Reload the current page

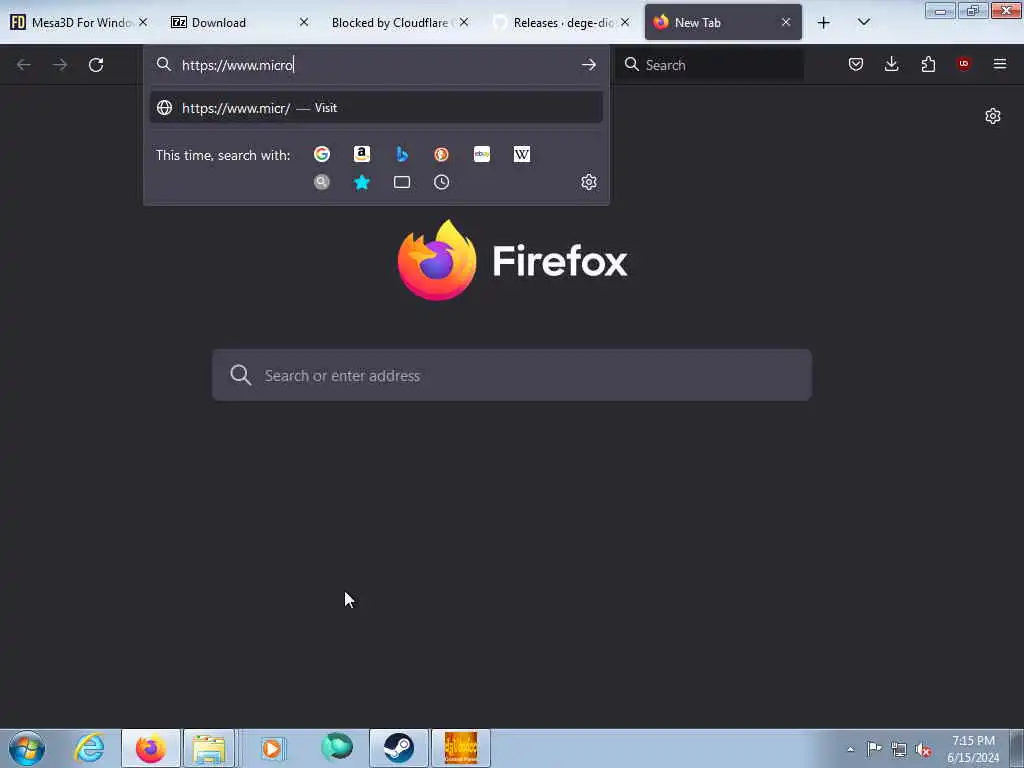click(96, 65)
